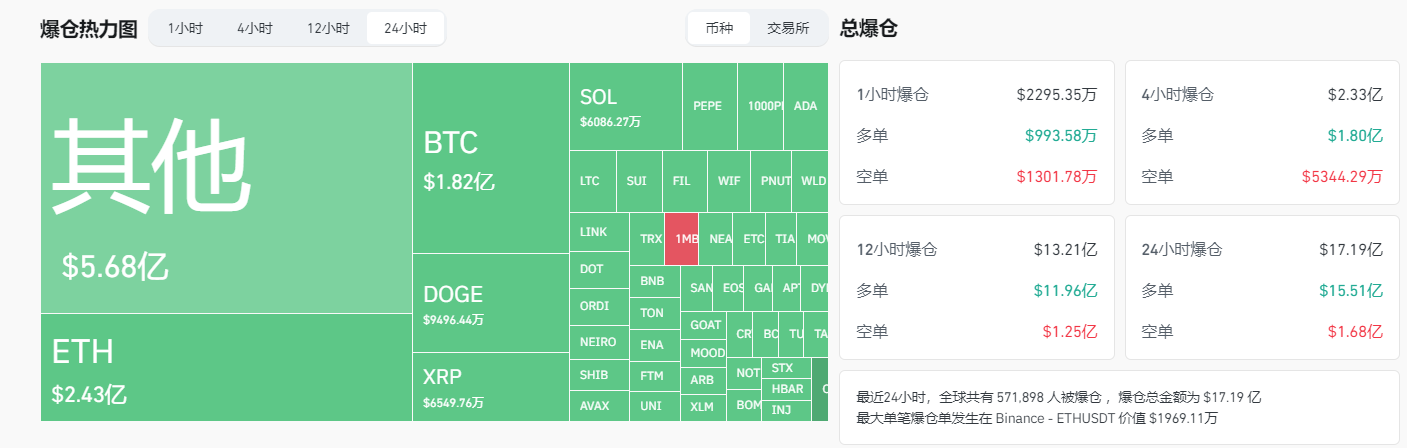Click the LTC heatmap tile
The height and width of the screenshot is (448, 1407).
point(592,181)
